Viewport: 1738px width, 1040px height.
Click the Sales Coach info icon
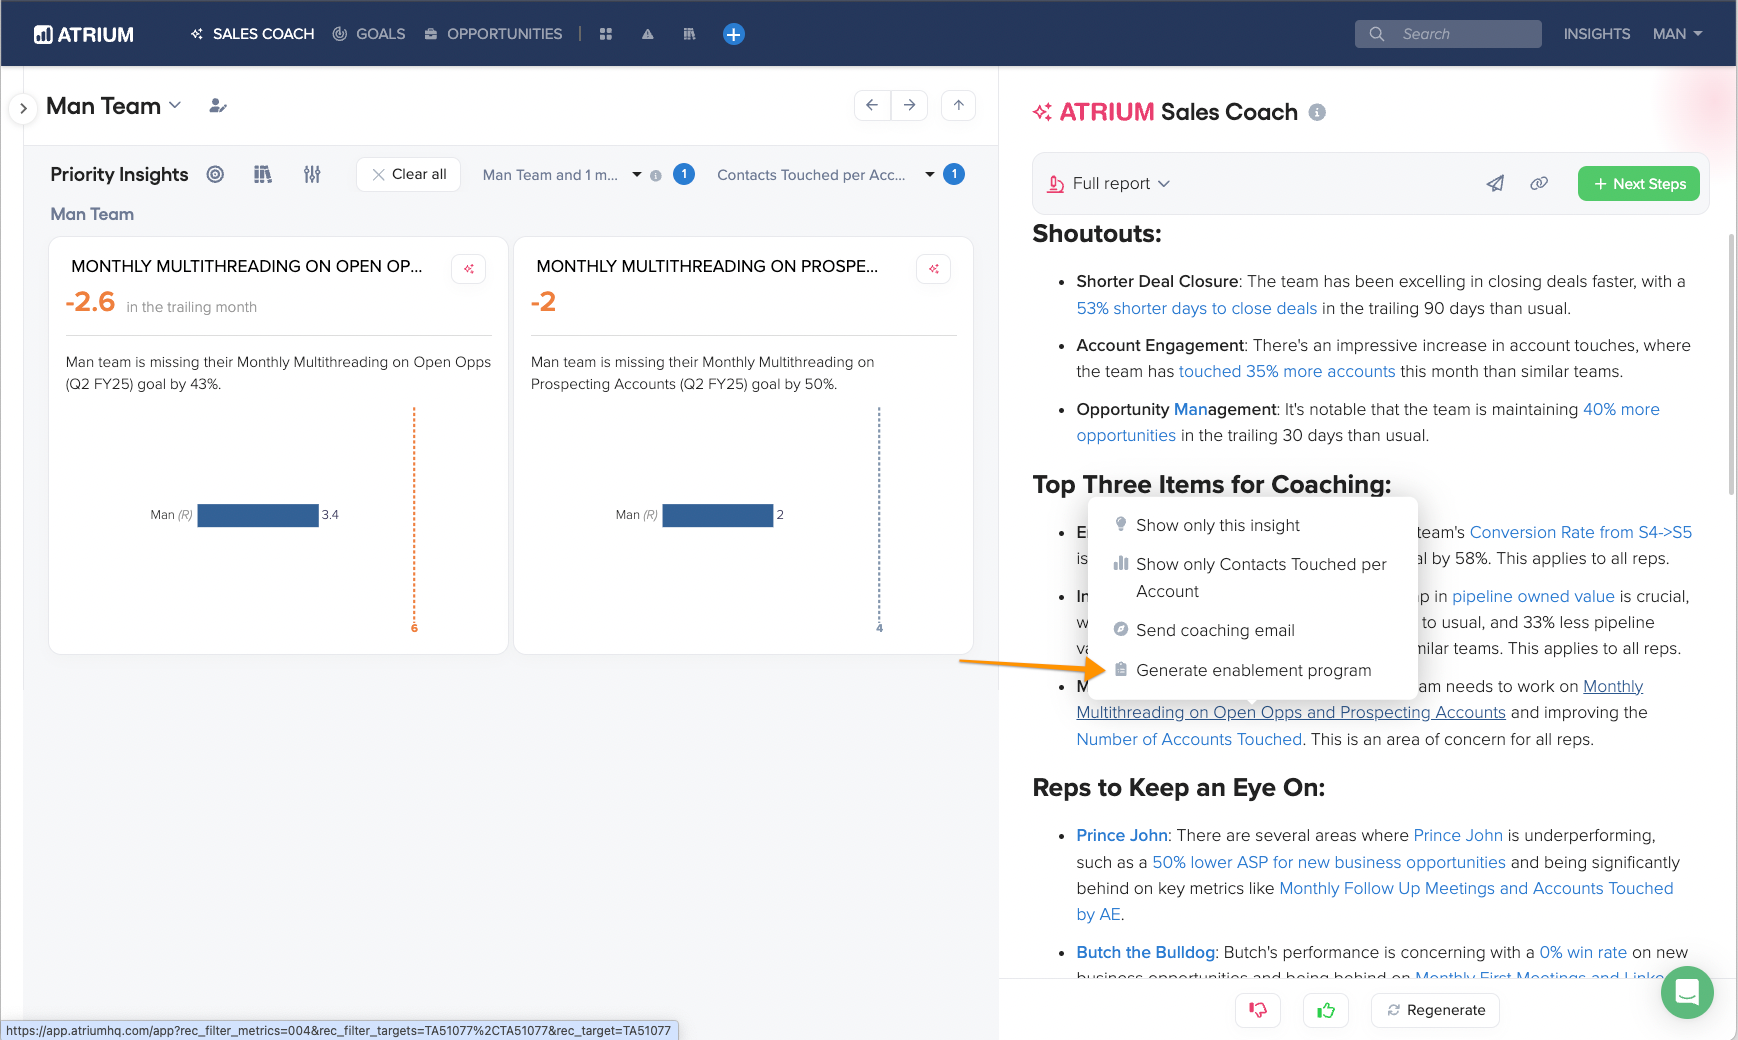click(1317, 112)
